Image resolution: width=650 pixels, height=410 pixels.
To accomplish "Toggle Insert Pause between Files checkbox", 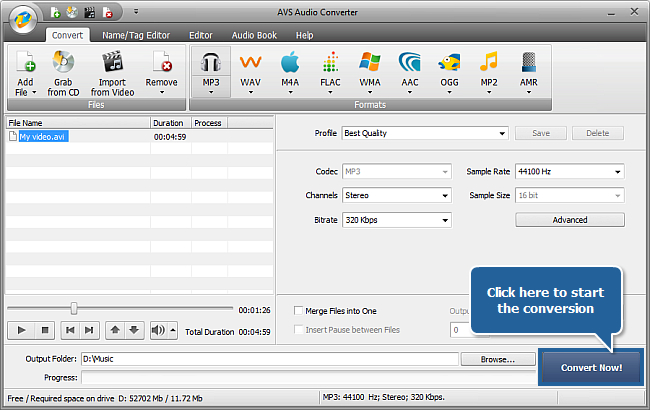I will pyautogui.click(x=298, y=330).
